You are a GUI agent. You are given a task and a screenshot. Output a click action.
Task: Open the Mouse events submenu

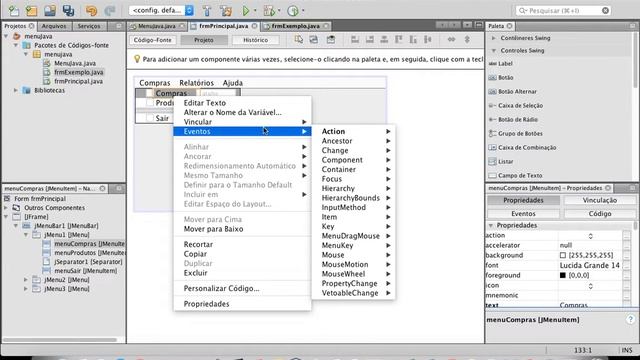353,255
